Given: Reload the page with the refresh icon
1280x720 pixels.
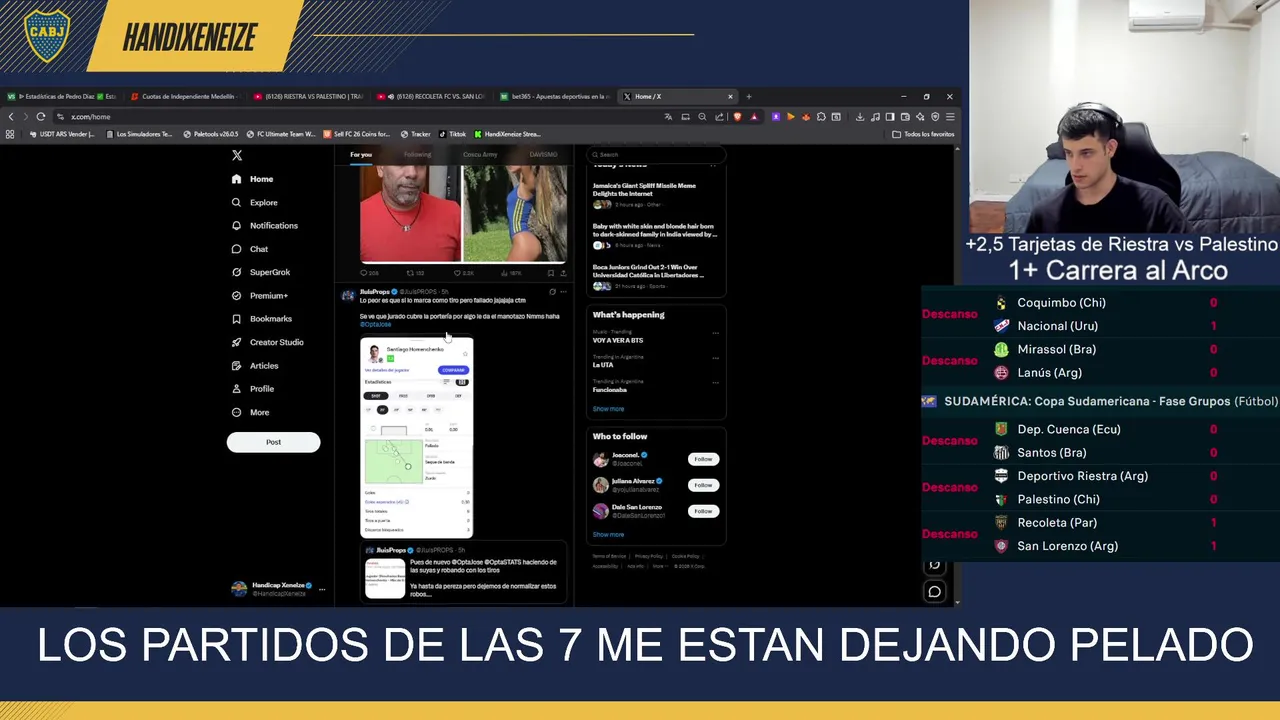Looking at the screenshot, I should pyautogui.click(x=41, y=117).
